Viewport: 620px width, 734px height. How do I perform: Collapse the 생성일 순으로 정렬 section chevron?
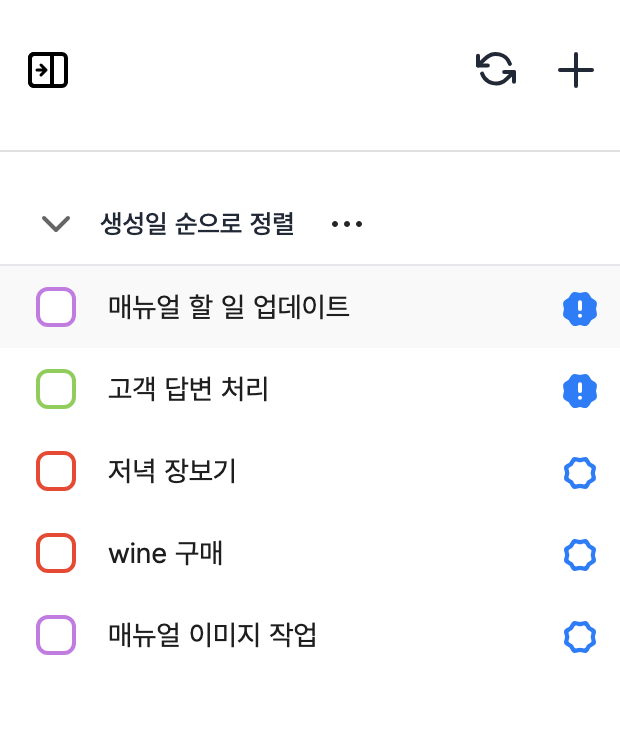coord(56,224)
